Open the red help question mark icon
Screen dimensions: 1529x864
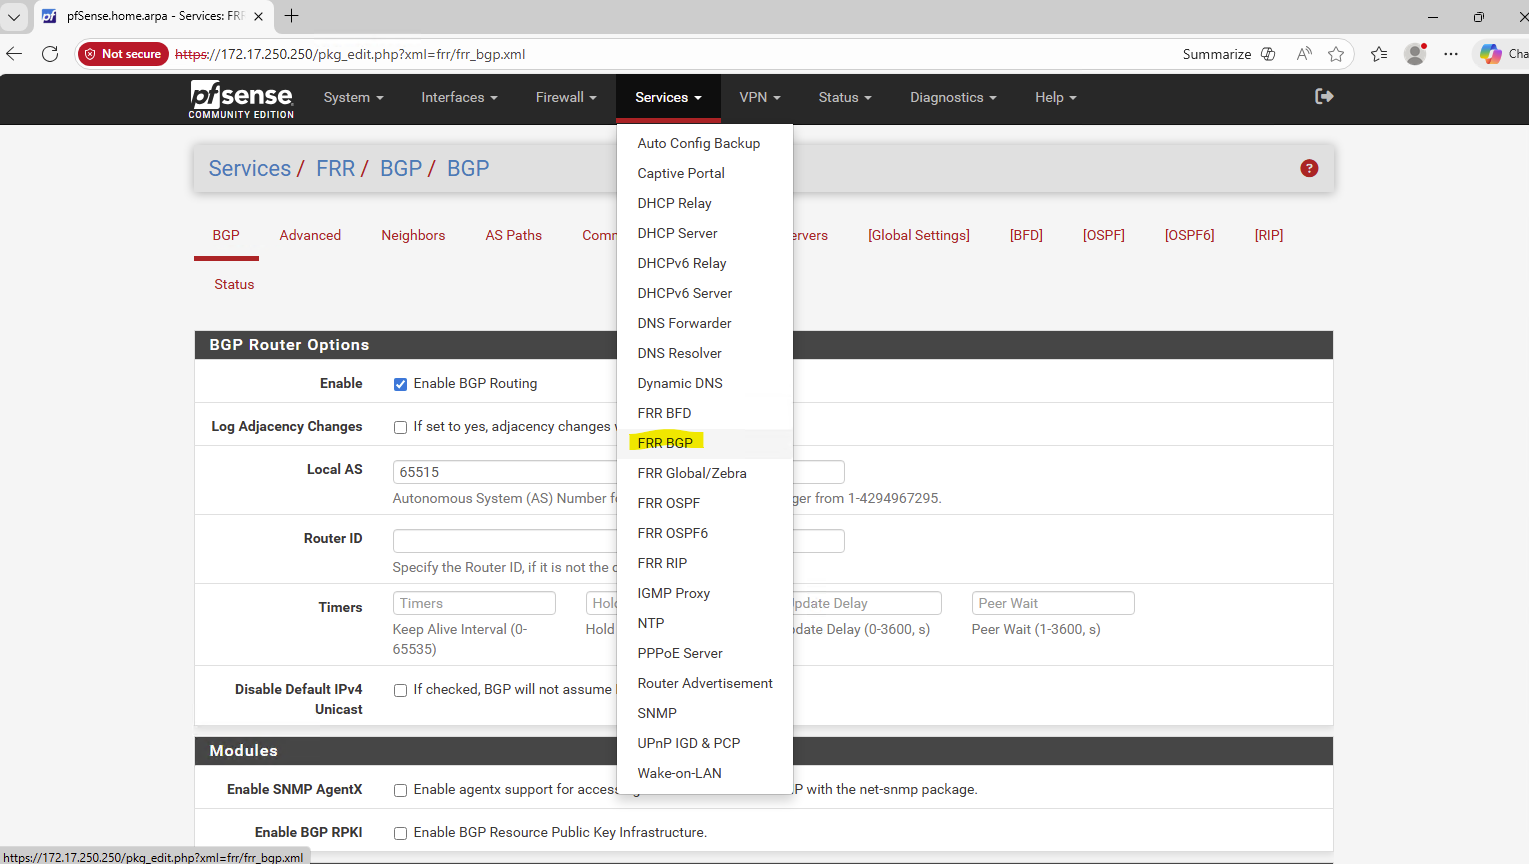click(x=1308, y=168)
